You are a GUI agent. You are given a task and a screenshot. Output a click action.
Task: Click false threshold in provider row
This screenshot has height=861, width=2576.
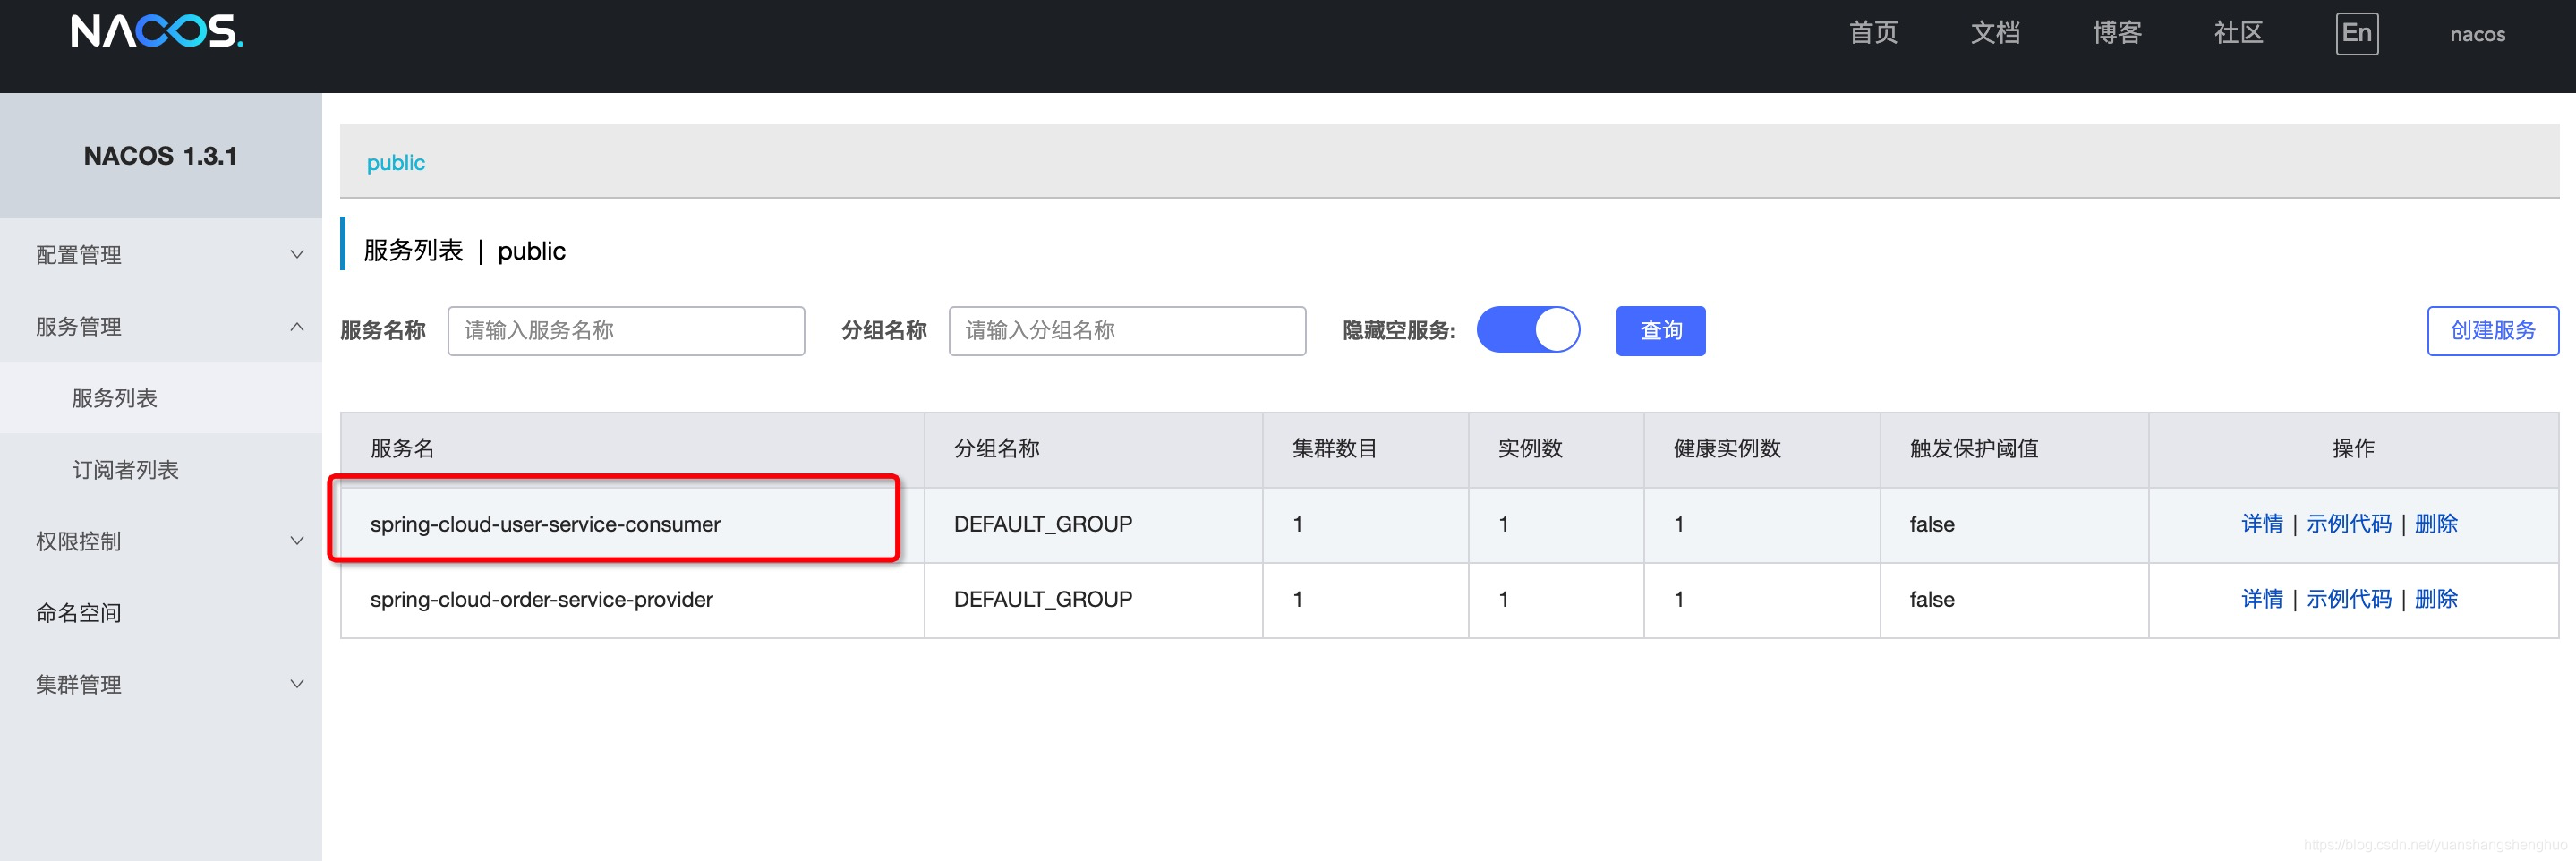coord(1931,599)
